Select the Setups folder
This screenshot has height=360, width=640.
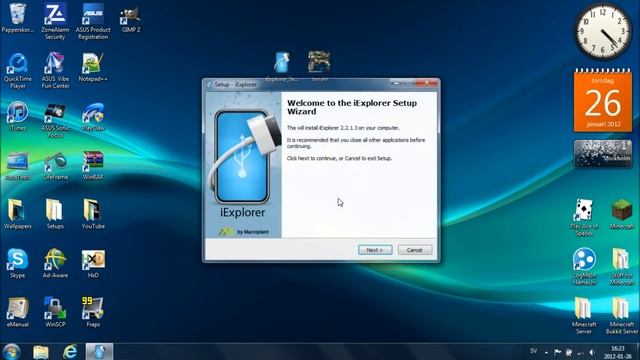[55, 214]
